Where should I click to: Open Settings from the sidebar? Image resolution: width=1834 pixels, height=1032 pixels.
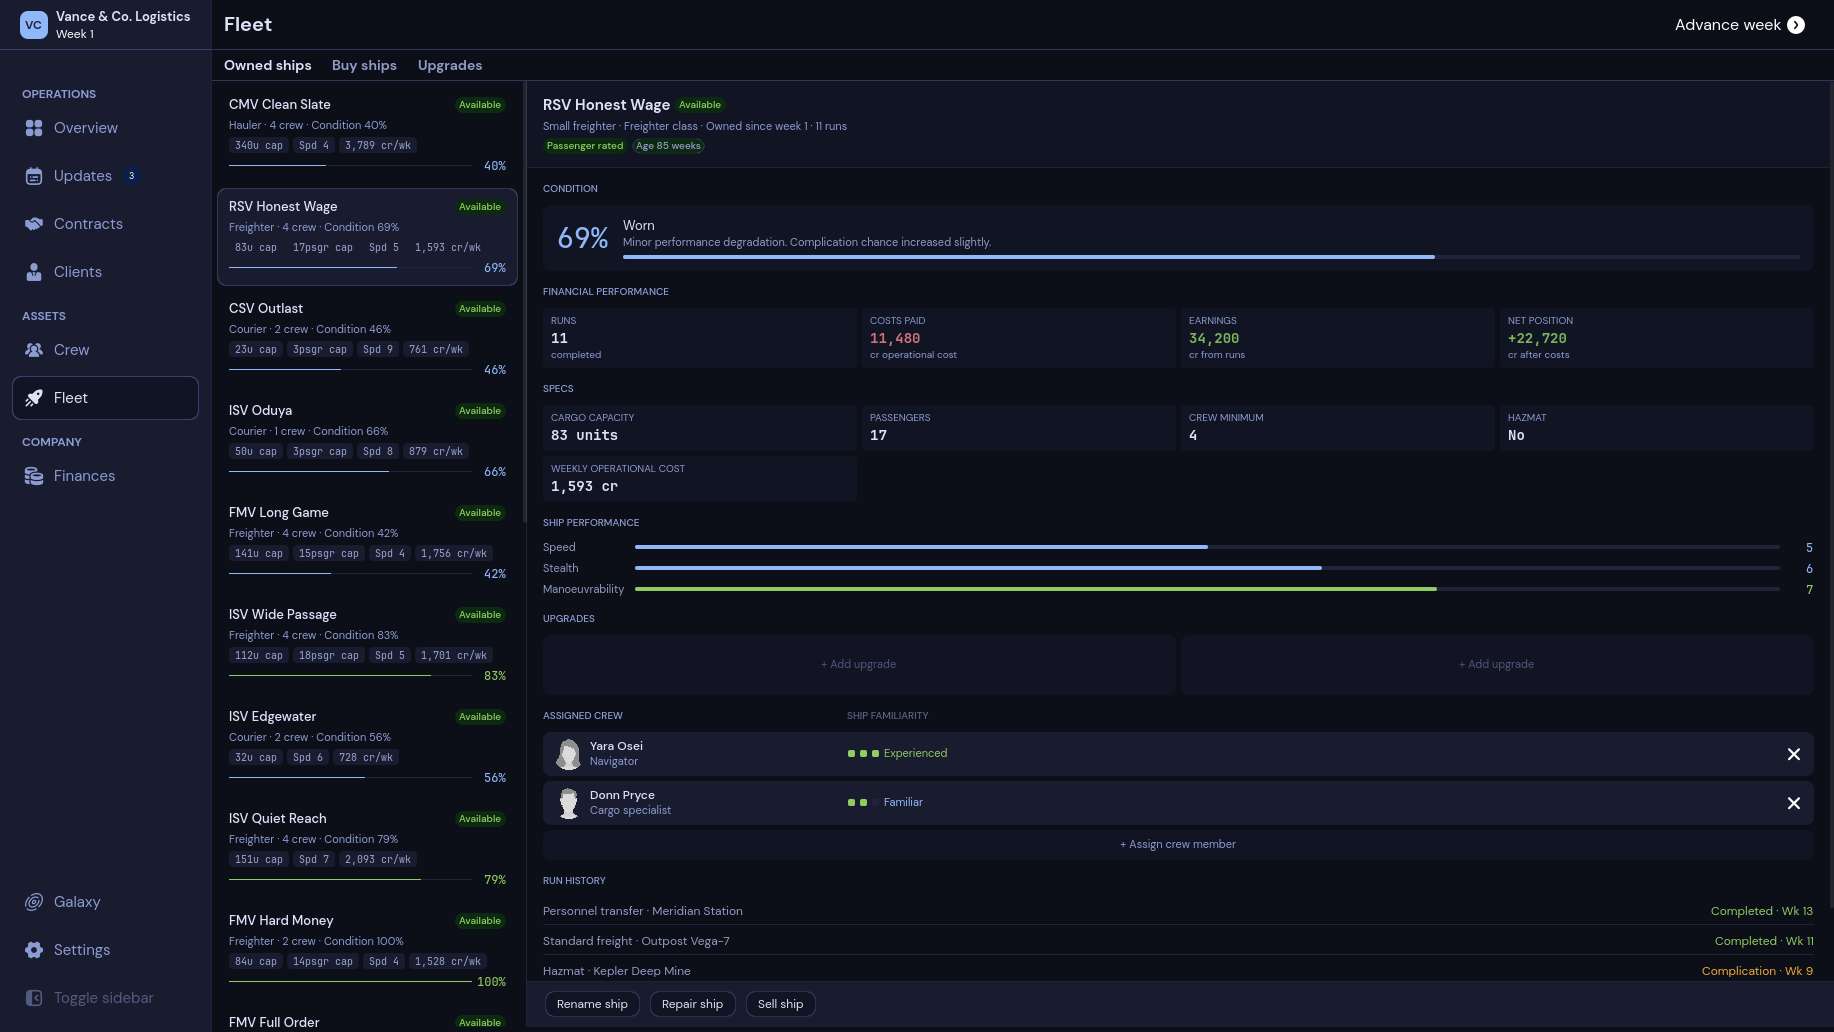tap(105, 950)
